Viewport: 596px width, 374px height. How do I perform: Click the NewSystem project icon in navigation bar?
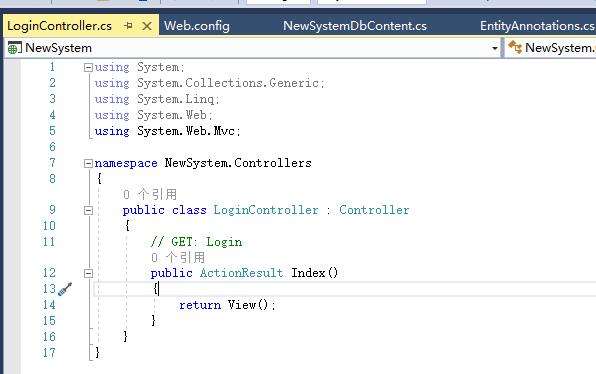click(x=14, y=48)
